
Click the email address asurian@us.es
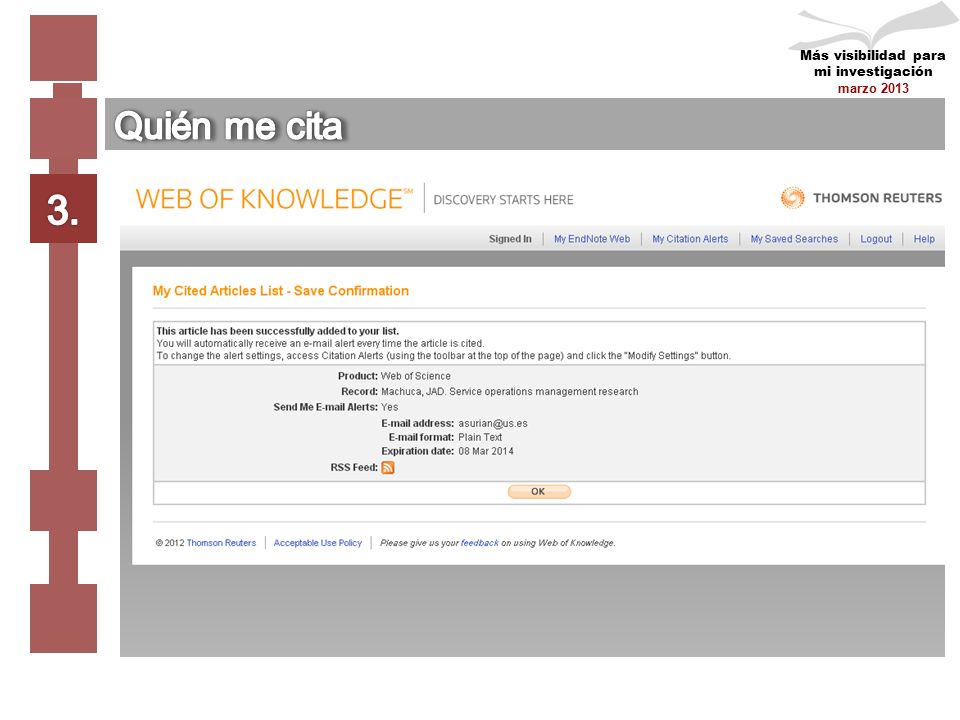pos(493,423)
